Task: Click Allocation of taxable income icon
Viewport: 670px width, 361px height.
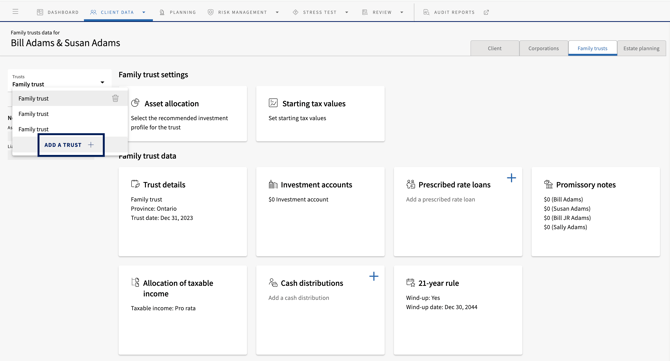Action: pyautogui.click(x=135, y=282)
